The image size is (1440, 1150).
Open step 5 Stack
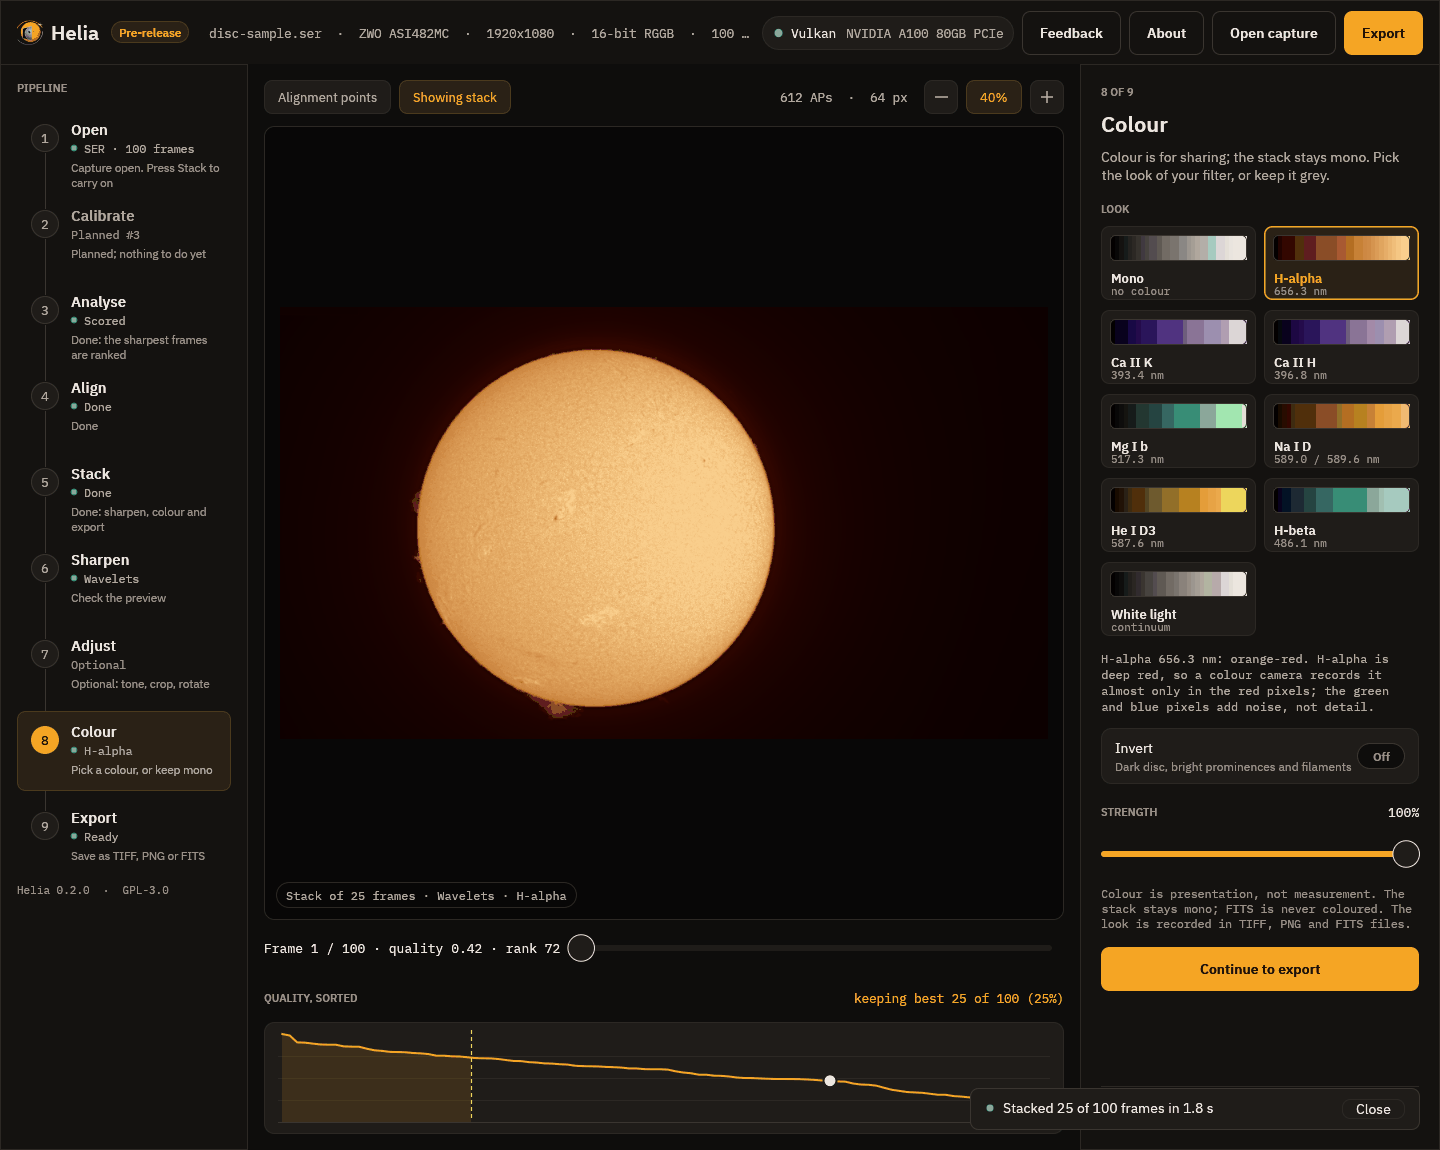[x=124, y=499]
